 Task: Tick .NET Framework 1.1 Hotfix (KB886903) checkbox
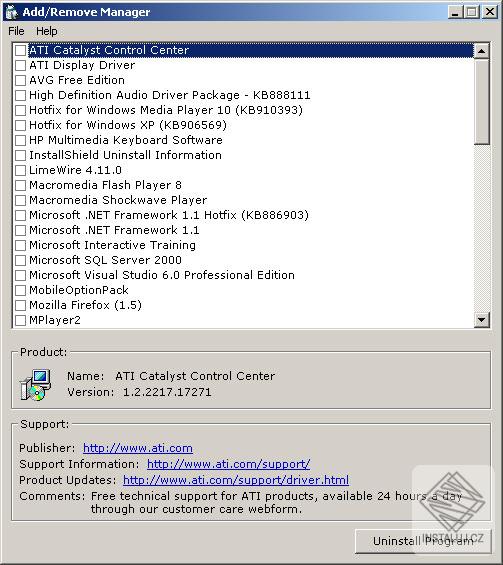(21, 215)
